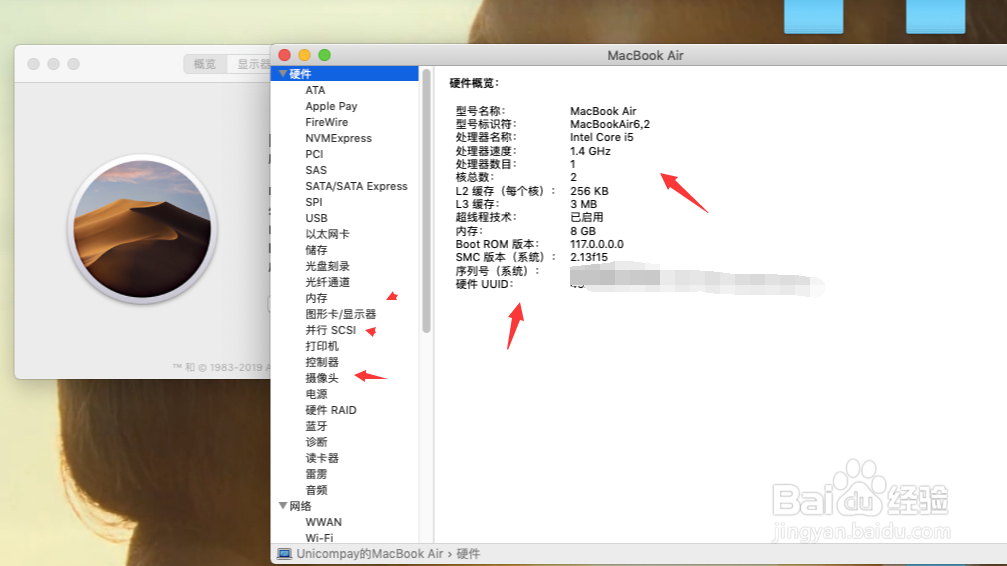This screenshot has width=1007, height=566.
Task: Click the MacBookAir6,2 model identifier value
Action: coord(609,124)
